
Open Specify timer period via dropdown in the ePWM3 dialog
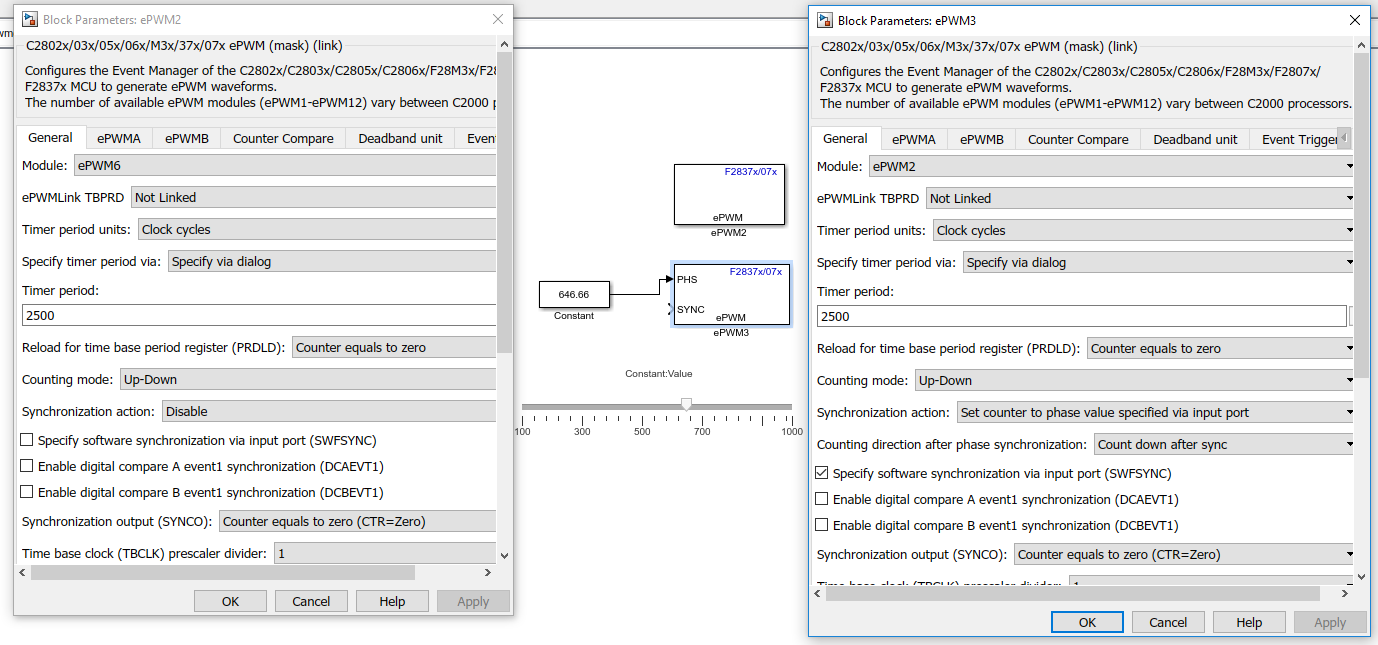click(x=1159, y=262)
